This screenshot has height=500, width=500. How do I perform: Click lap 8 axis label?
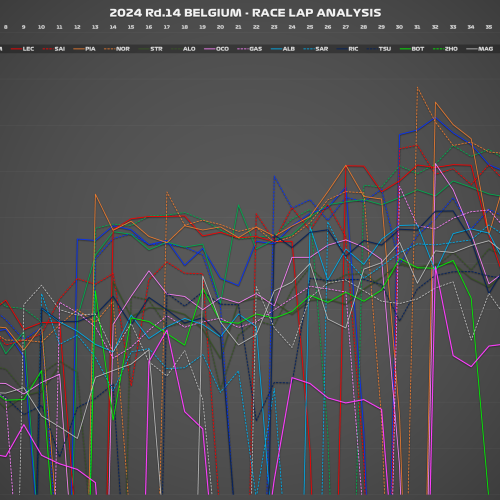tap(6, 27)
